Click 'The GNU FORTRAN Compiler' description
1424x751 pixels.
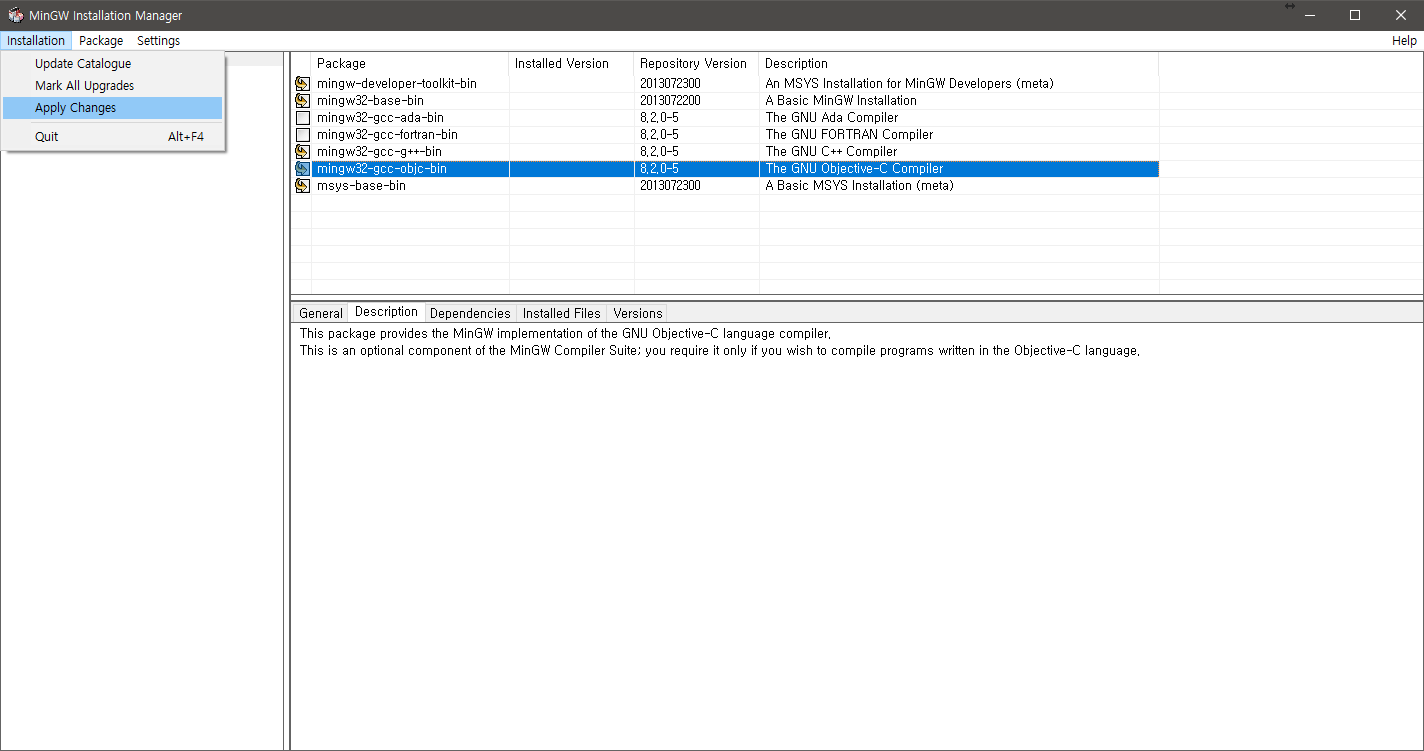coord(849,135)
